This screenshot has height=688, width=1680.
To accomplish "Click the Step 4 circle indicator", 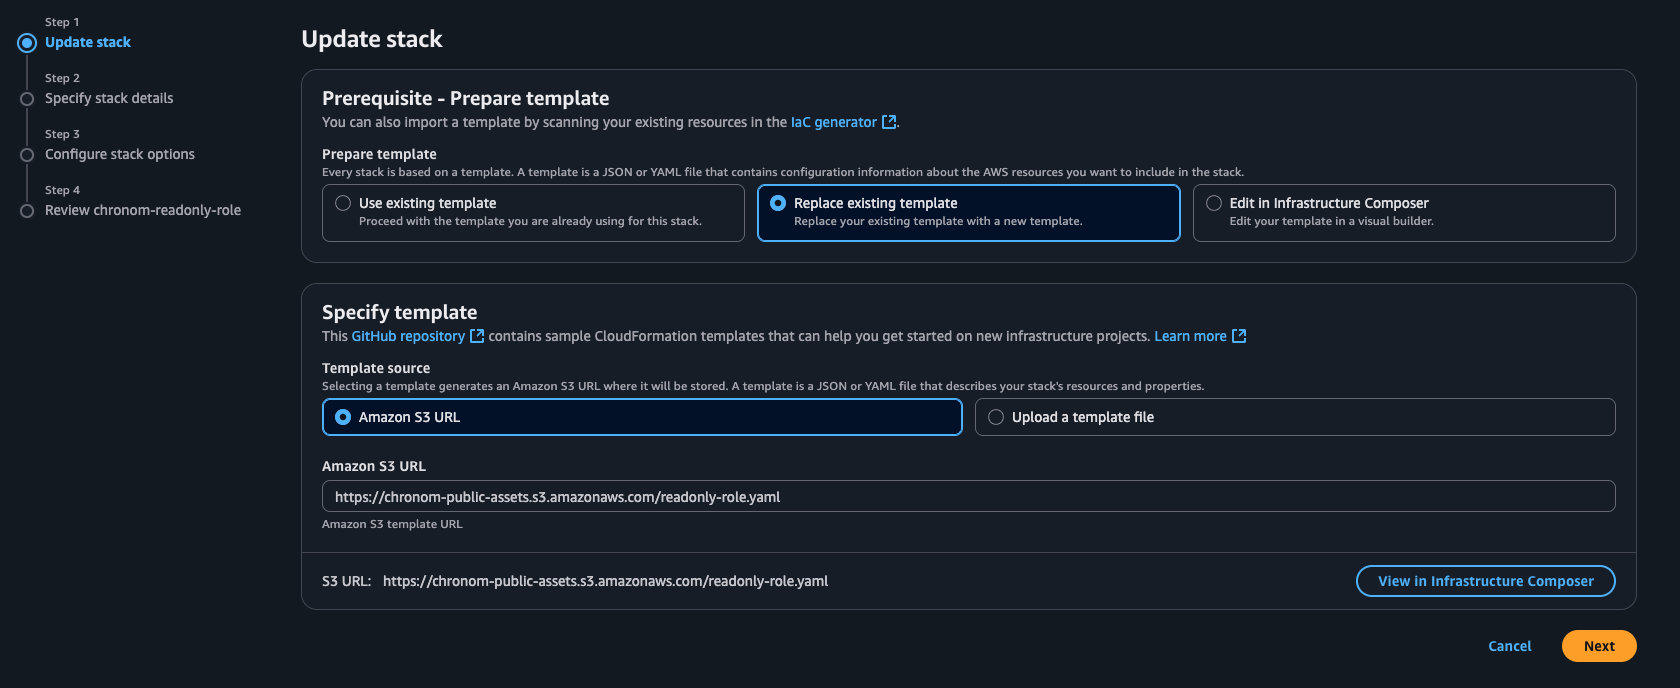I will point(27,211).
